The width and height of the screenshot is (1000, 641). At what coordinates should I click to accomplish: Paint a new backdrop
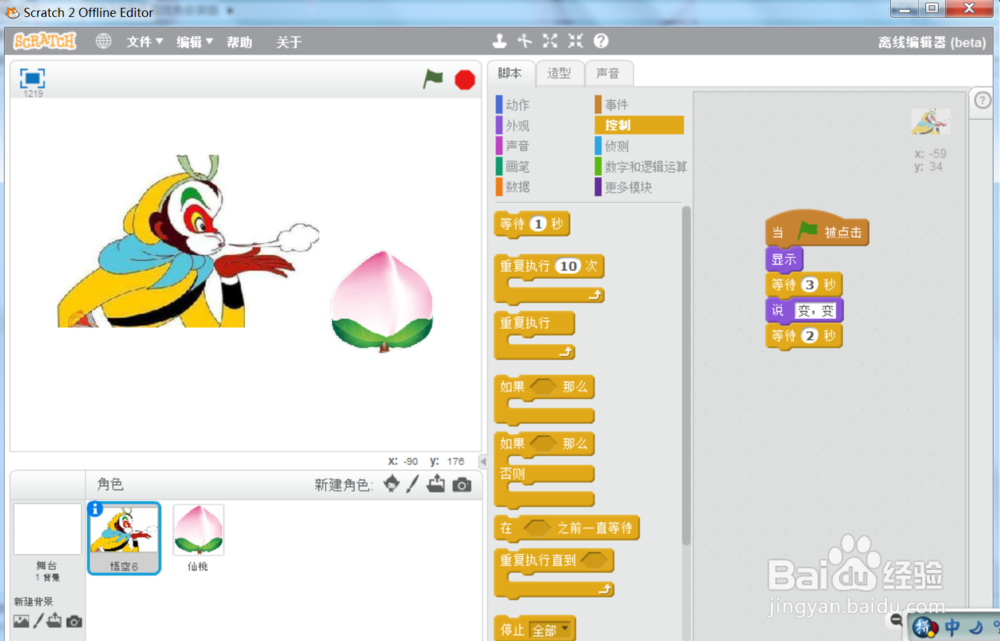pyautogui.click(x=38, y=621)
